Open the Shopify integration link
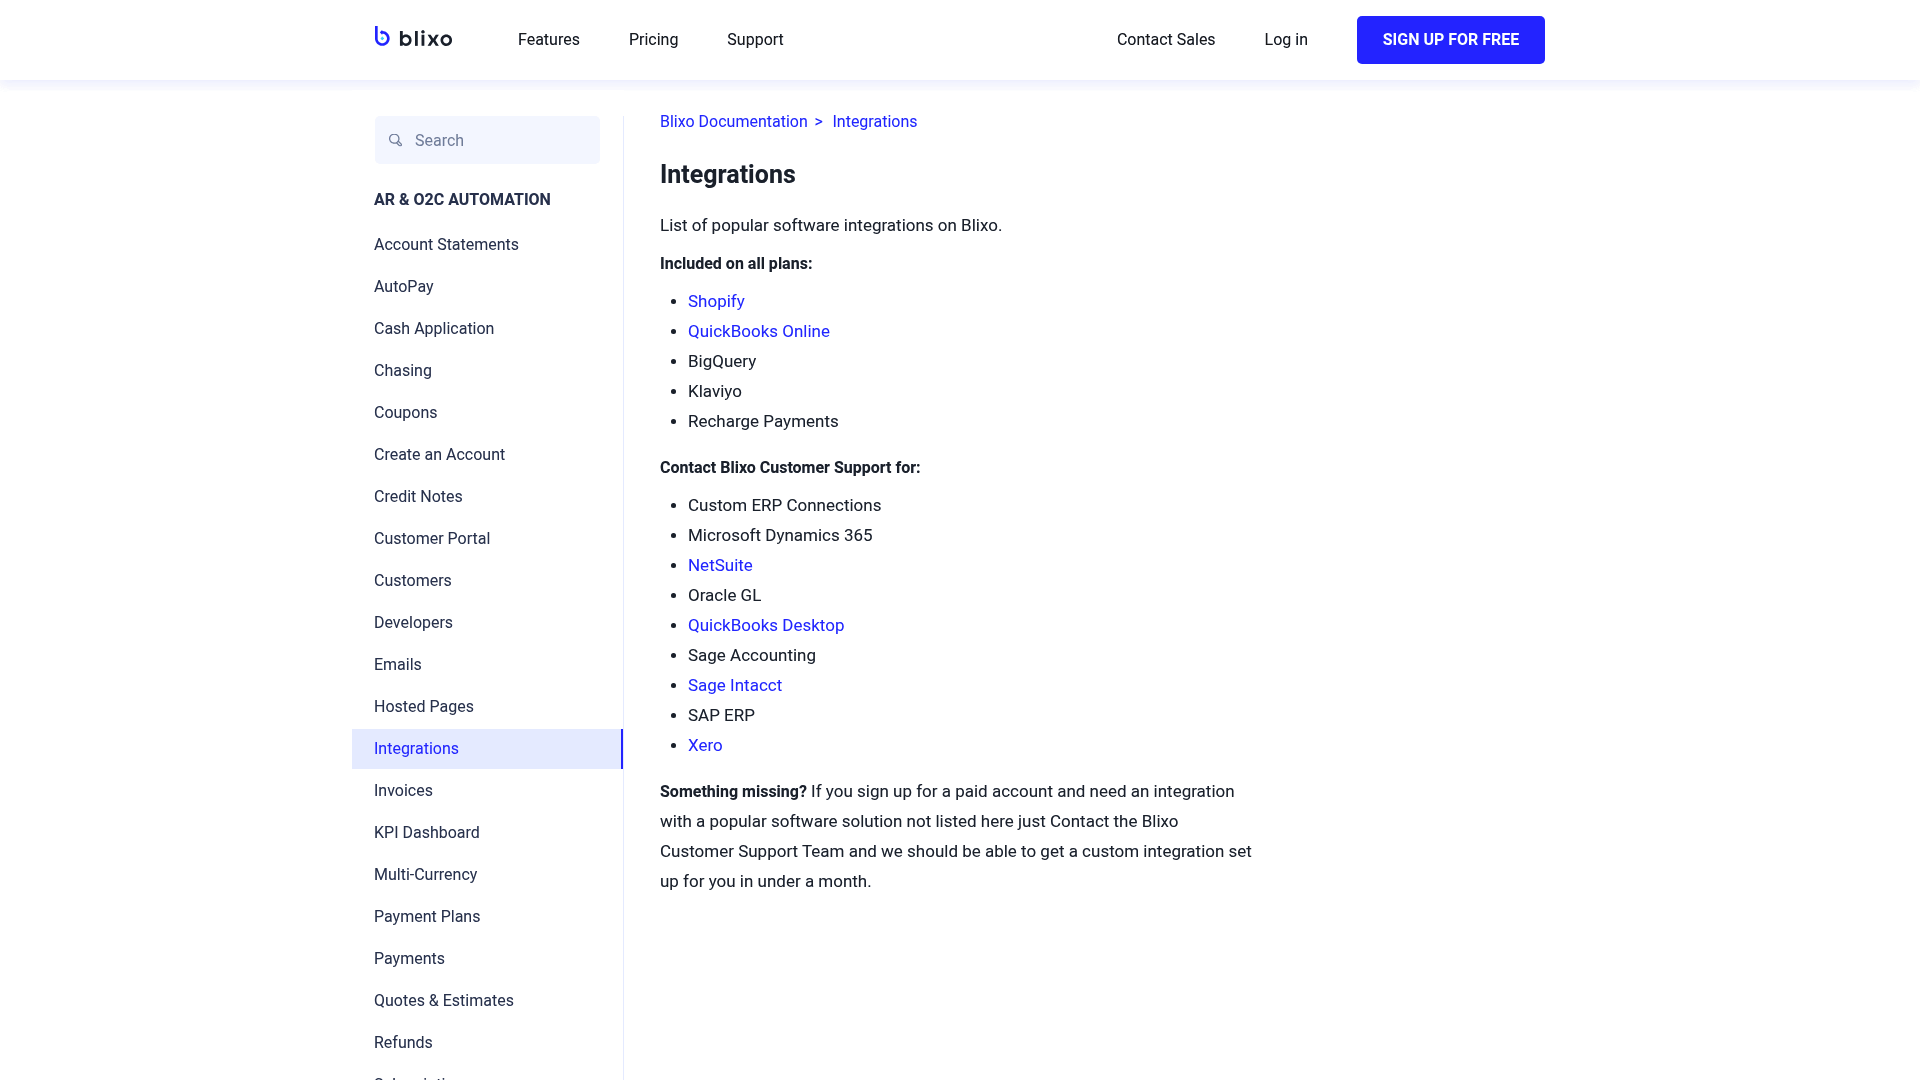Screen dimensions: 1920x1080 coord(716,301)
